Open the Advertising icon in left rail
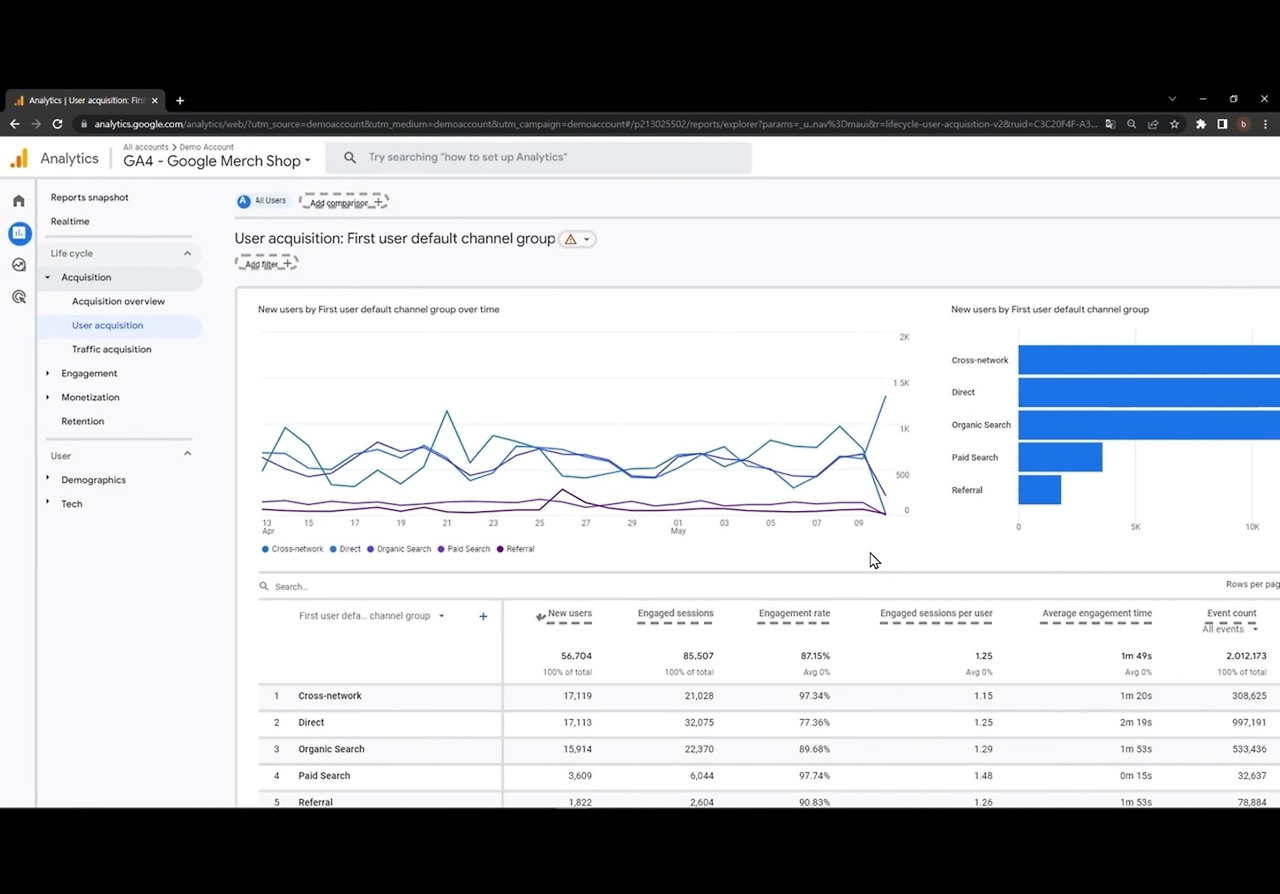 click(19, 297)
